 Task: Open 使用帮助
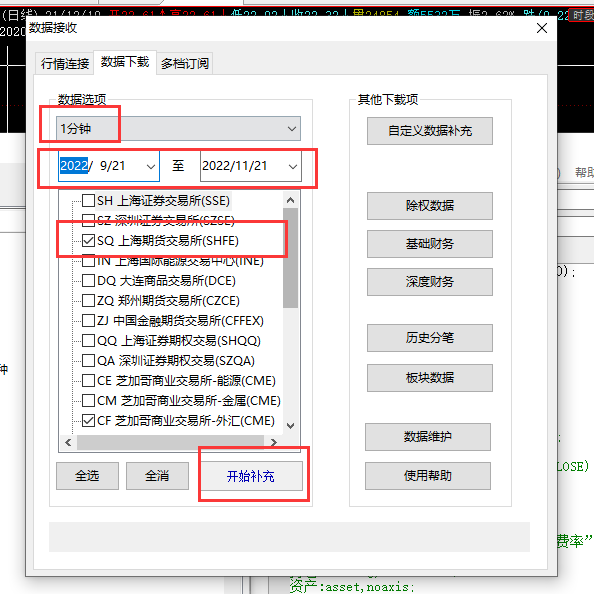point(428,476)
